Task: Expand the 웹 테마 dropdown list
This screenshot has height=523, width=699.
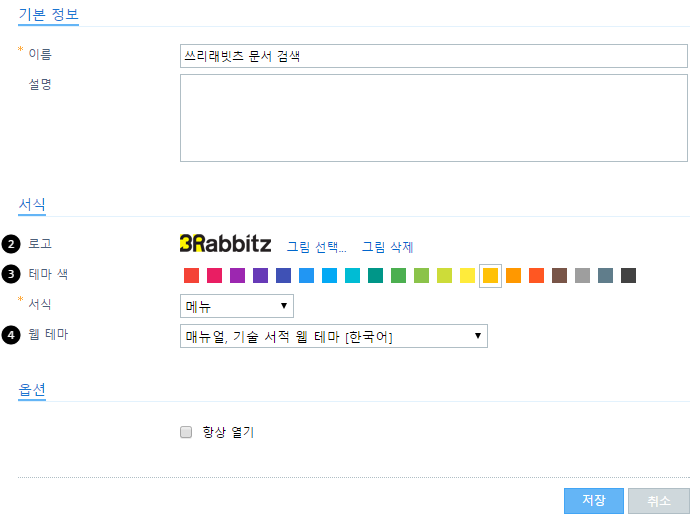Action: click(333, 336)
